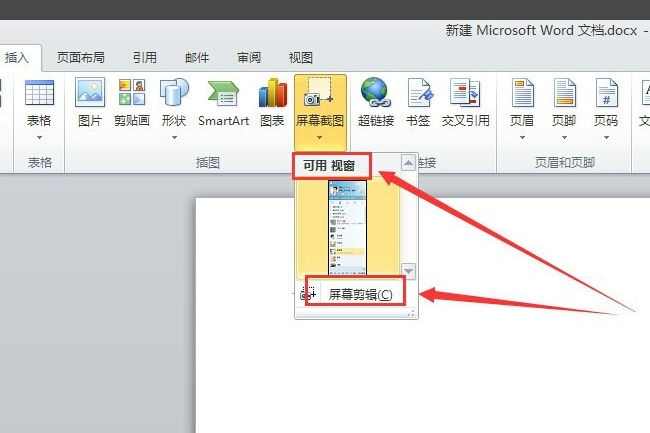
Task: Insert a SmartArt graphic
Action: pos(223,102)
